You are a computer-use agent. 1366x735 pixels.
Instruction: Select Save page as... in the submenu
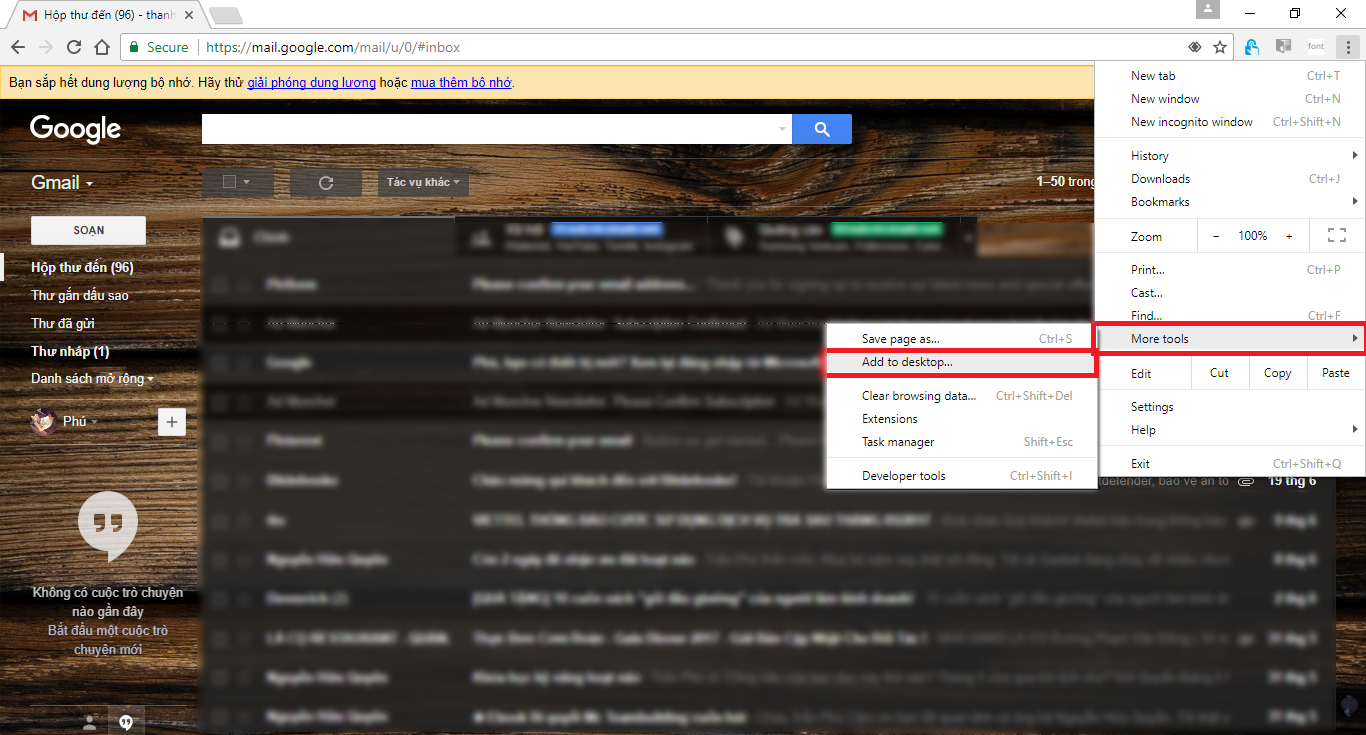coord(961,339)
